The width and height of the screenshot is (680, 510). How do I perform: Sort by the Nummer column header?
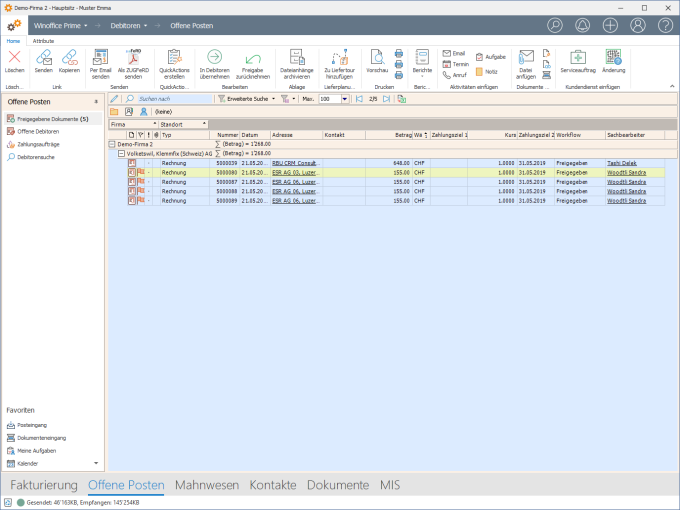[x=225, y=135]
